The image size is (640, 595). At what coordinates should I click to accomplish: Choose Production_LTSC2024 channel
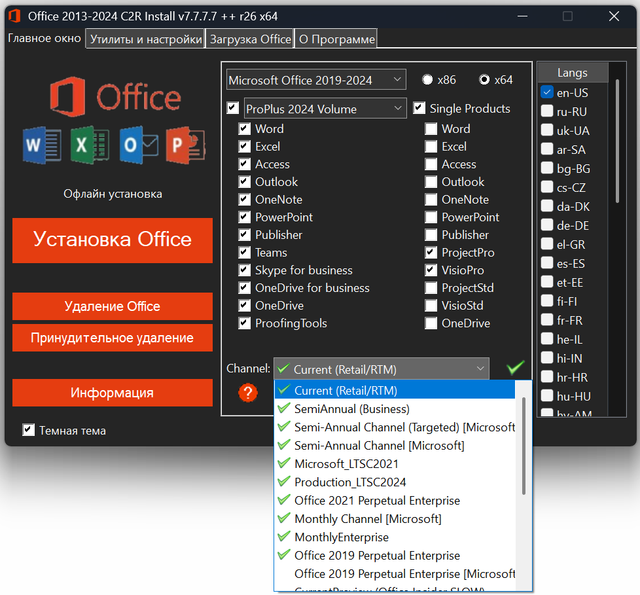(x=395, y=482)
